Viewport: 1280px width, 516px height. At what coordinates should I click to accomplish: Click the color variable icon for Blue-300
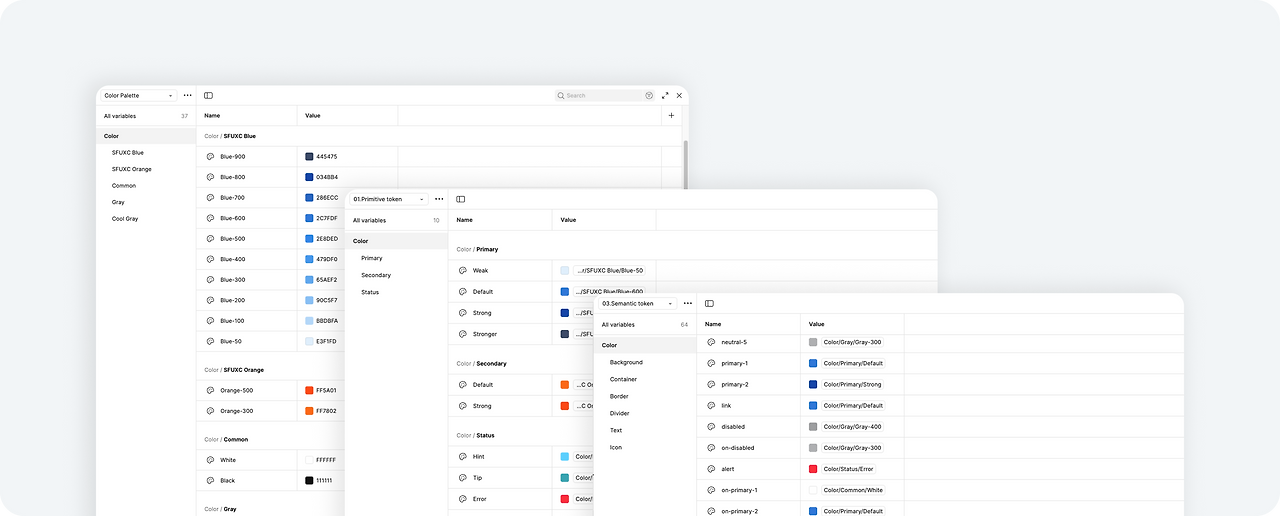[x=210, y=280]
